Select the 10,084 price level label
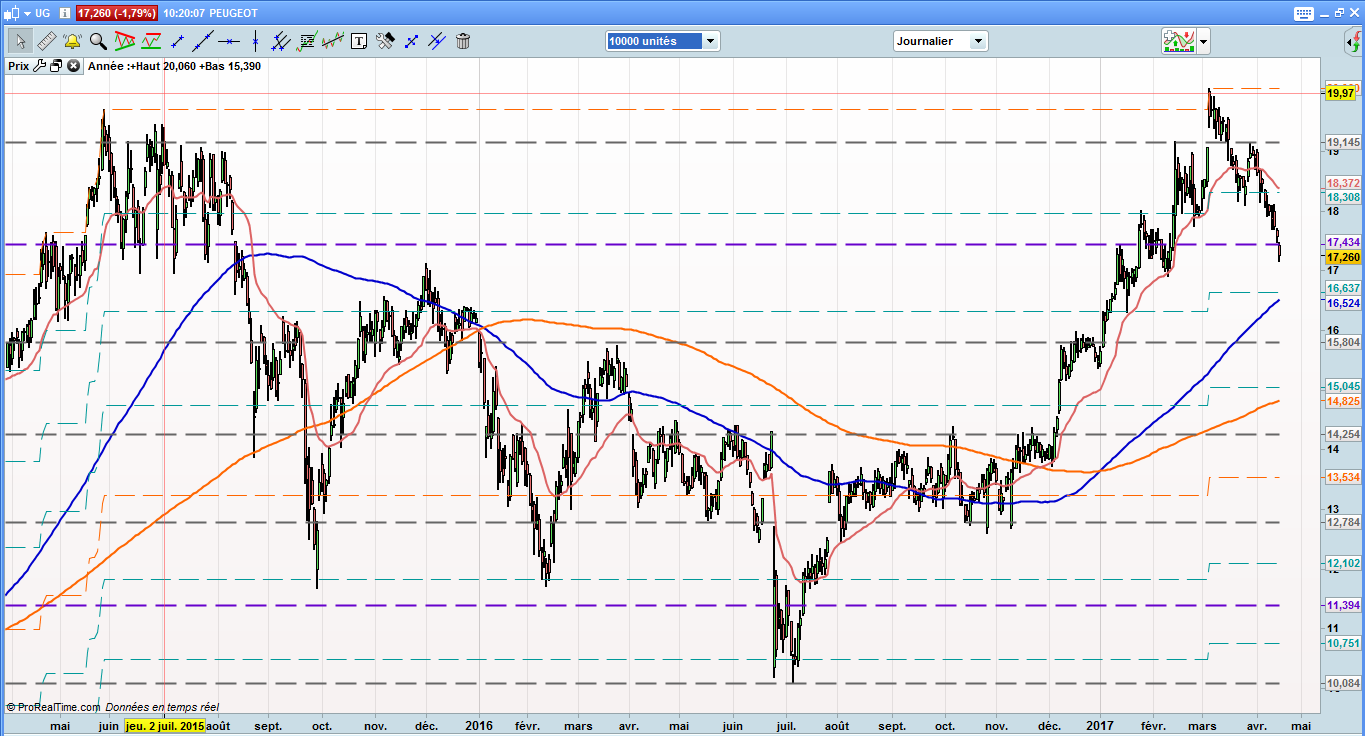The height and width of the screenshot is (736, 1365). 1343,684
